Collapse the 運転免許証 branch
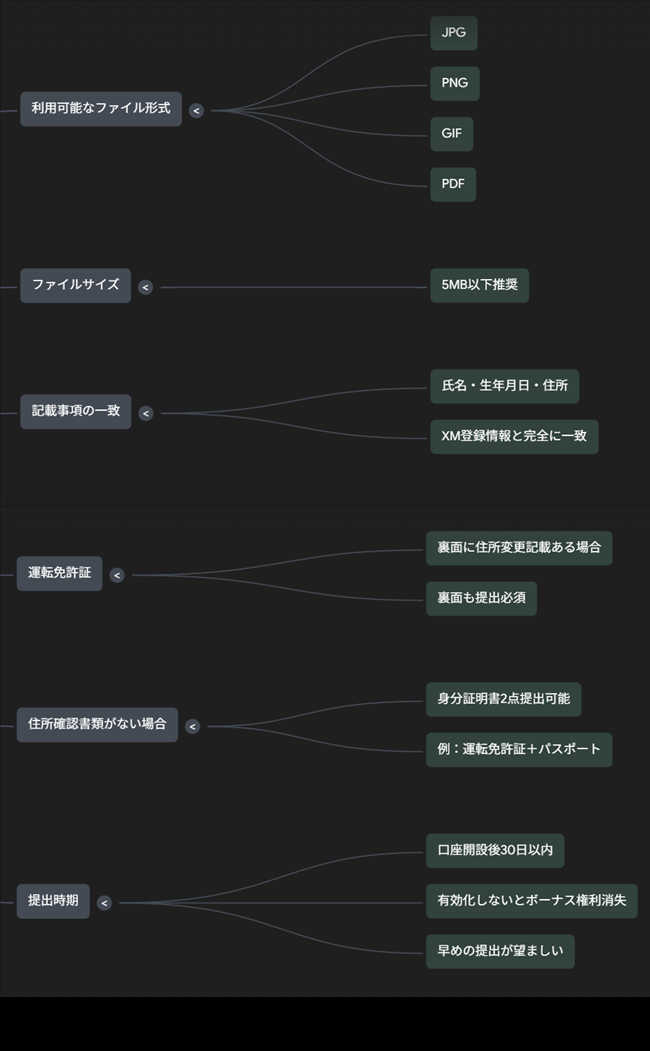Image resolution: width=650 pixels, height=1051 pixels. tap(117, 575)
